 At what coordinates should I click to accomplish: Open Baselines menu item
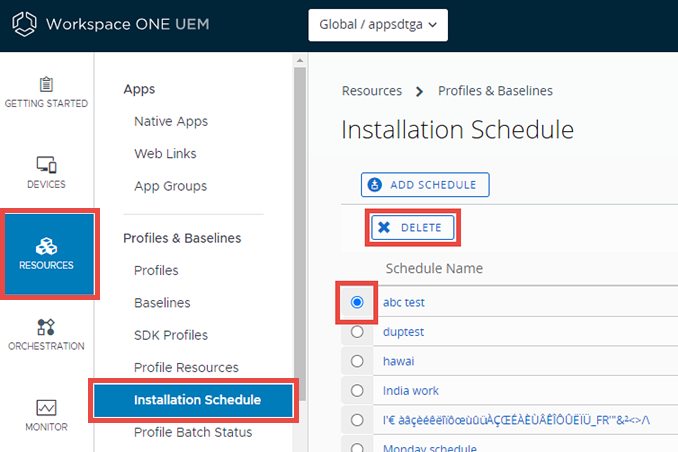[162, 303]
